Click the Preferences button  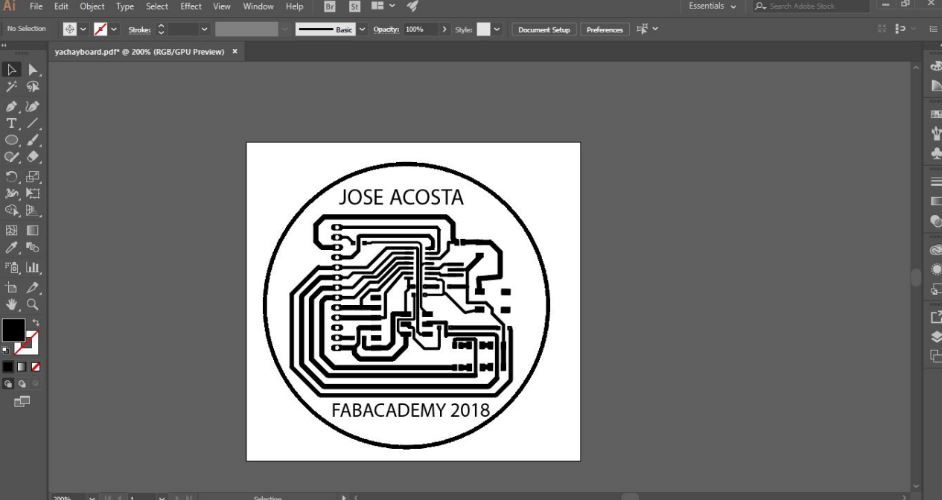[604, 29]
